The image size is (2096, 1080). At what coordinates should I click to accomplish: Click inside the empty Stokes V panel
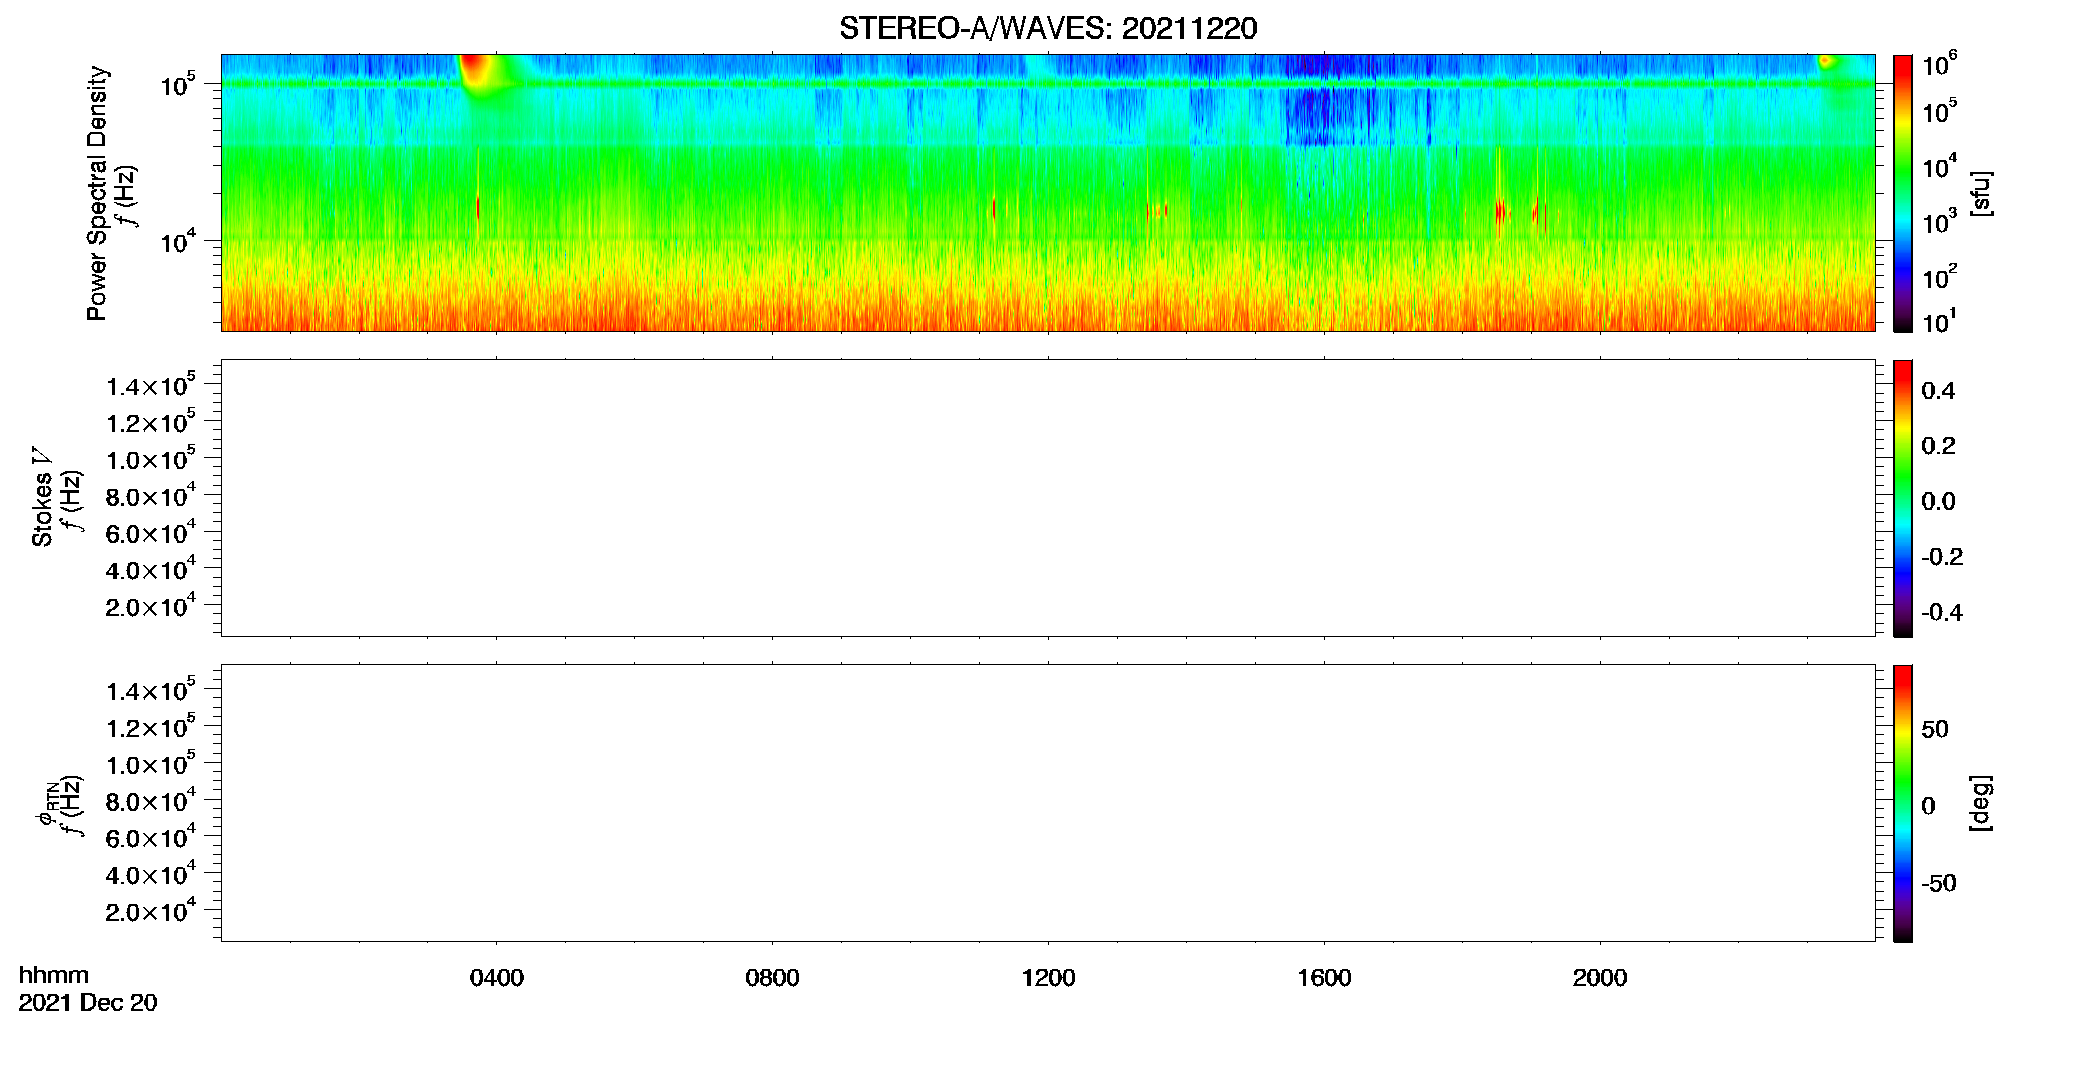click(1048, 498)
